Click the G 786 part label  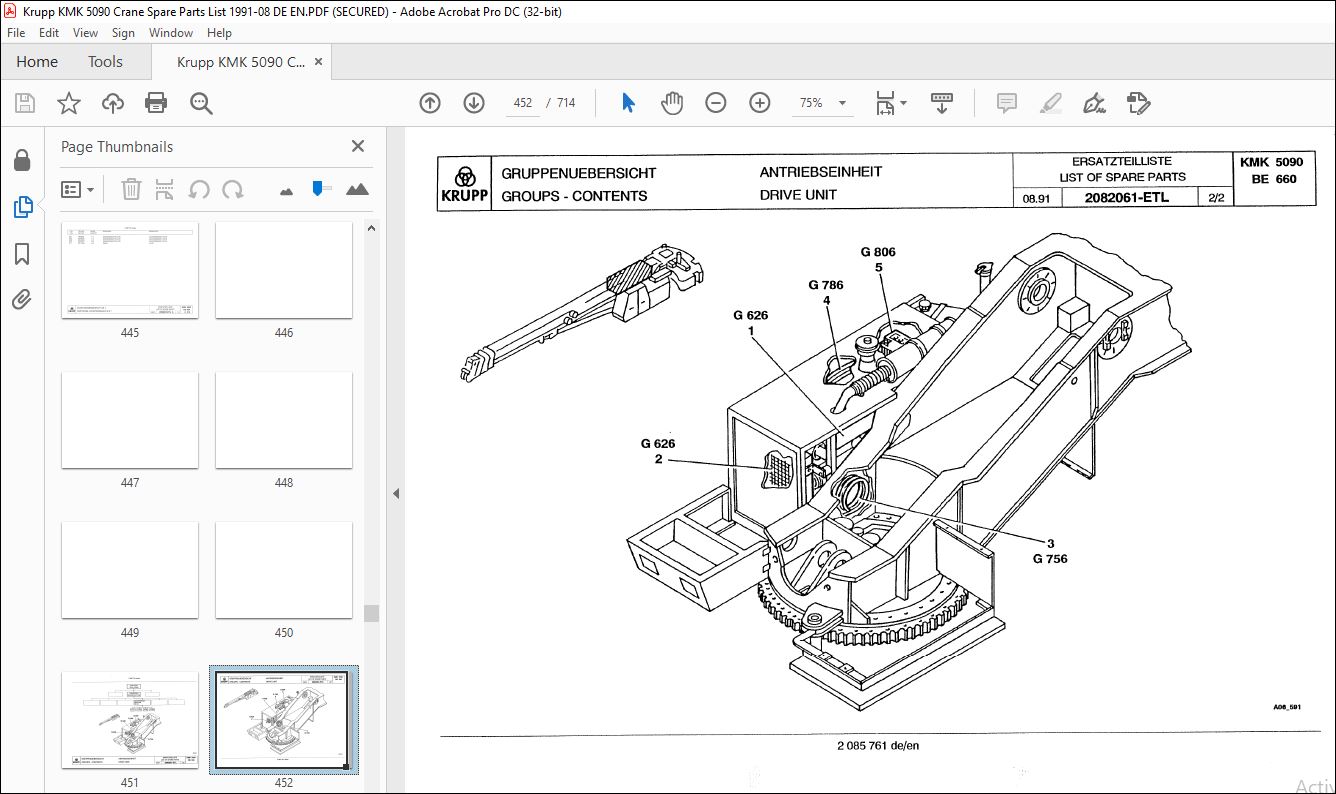coord(826,285)
